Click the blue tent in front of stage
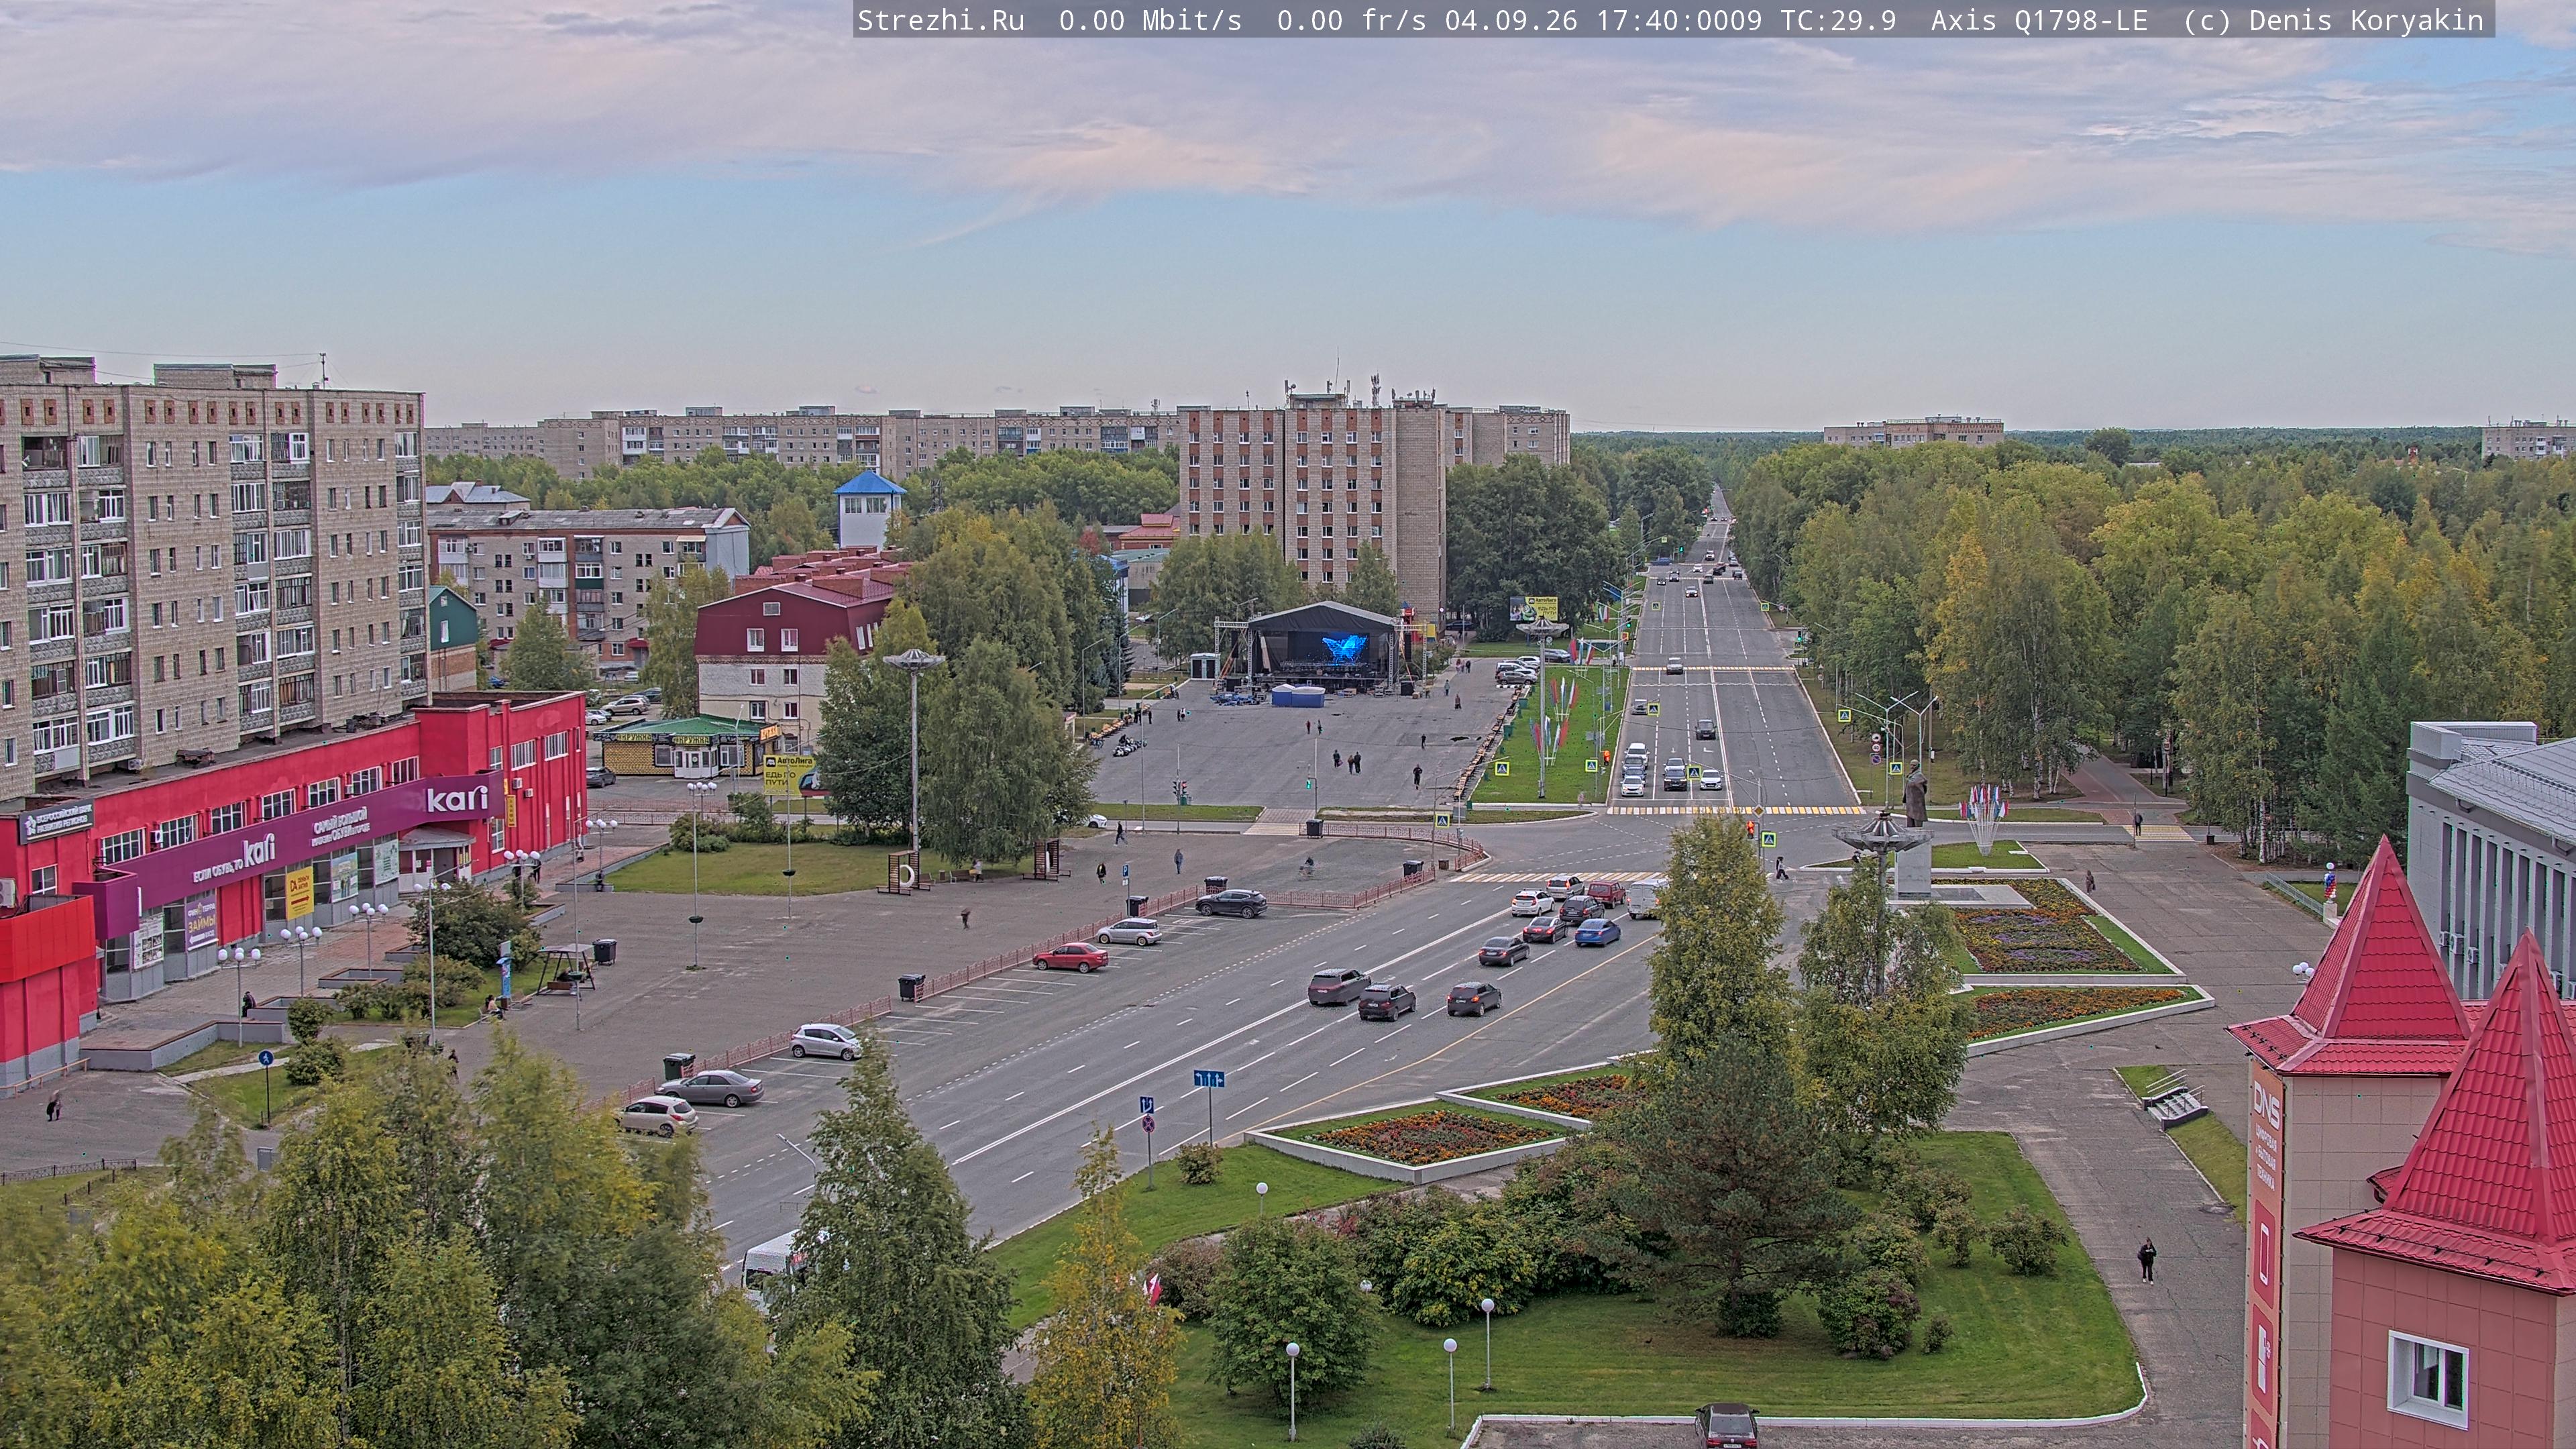 pos(1298,695)
